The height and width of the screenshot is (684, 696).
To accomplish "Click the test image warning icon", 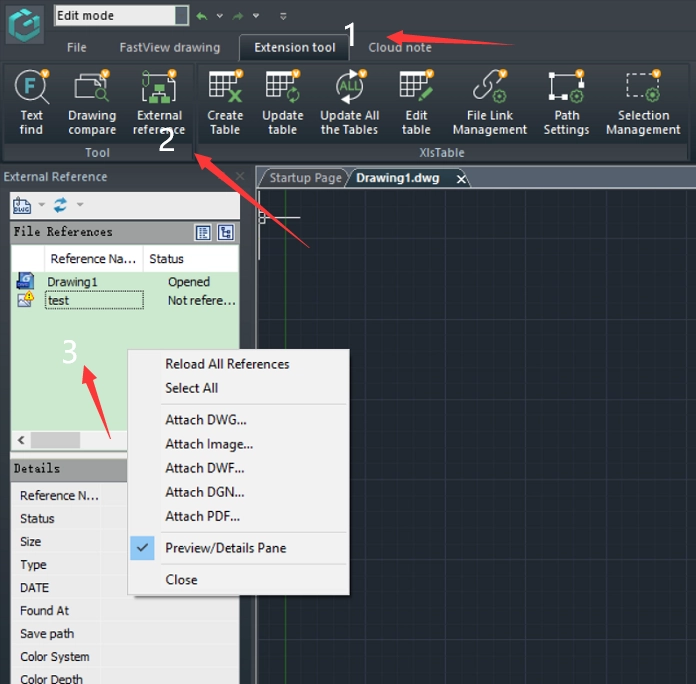I will [25, 300].
